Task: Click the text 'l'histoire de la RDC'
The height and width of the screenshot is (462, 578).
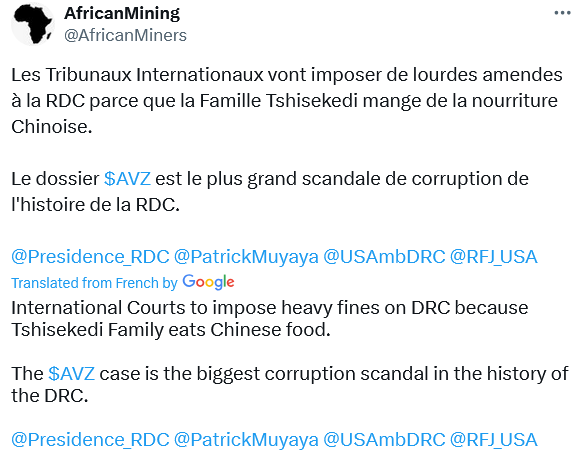Action: (95, 205)
